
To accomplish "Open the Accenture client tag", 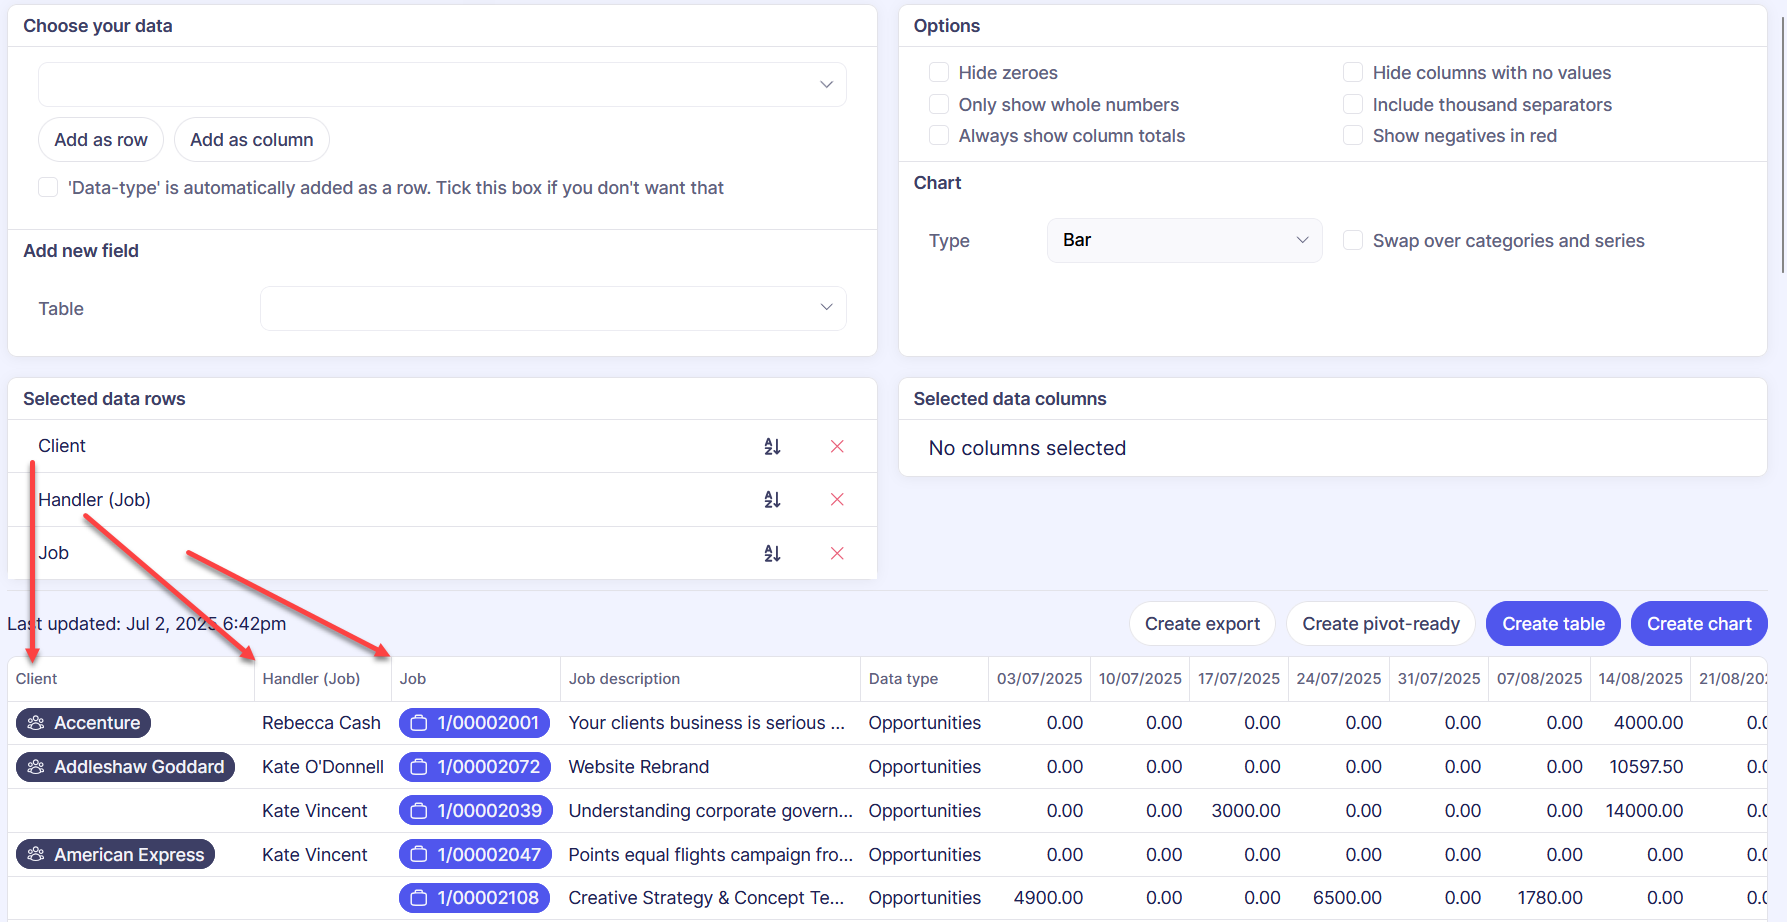I will (84, 723).
